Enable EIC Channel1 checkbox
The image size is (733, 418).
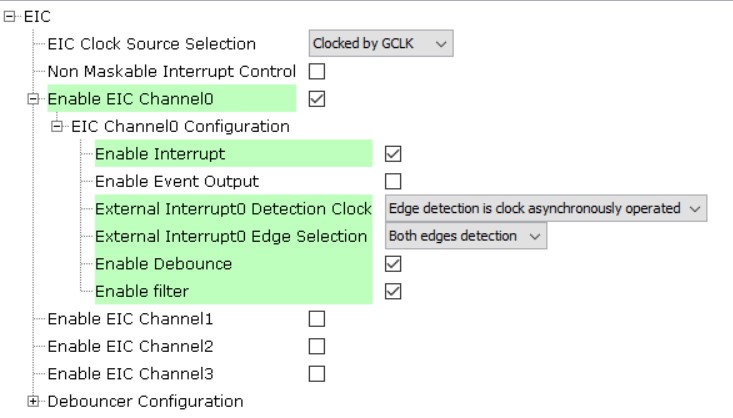[317, 319]
